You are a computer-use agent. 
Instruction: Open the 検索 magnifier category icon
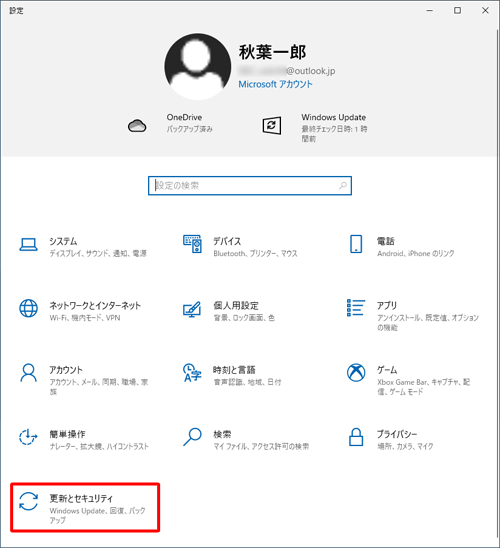[192, 437]
